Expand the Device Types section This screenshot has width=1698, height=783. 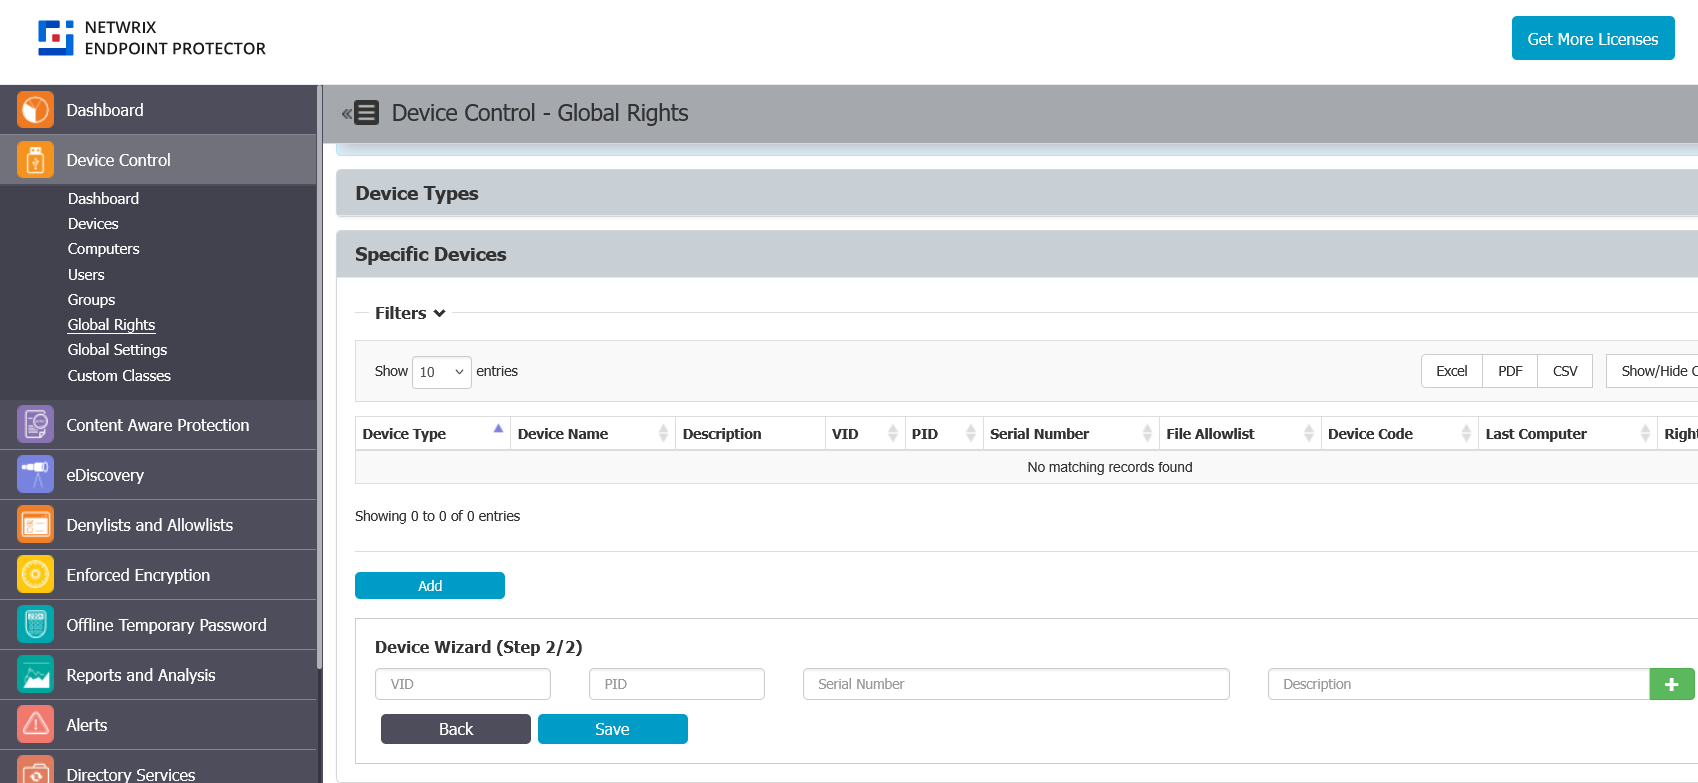pyautogui.click(x=1017, y=193)
